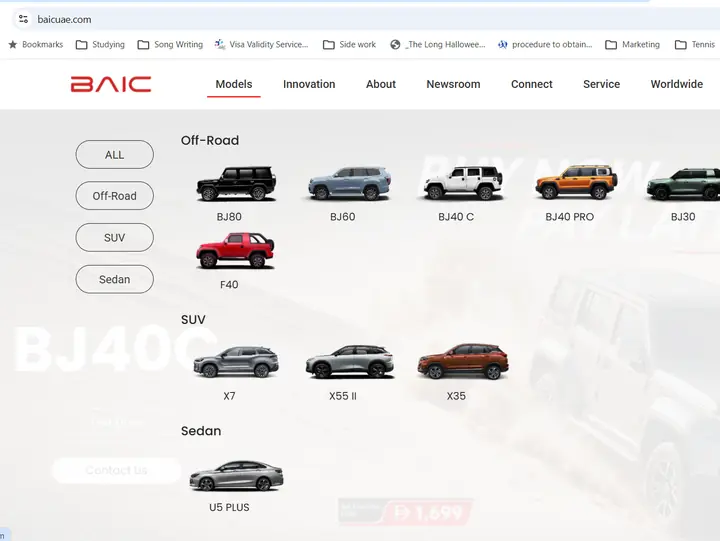Open the procedure to obtain bookmark
Image resolution: width=720 pixels, height=541 pixels.
(545, 45)
